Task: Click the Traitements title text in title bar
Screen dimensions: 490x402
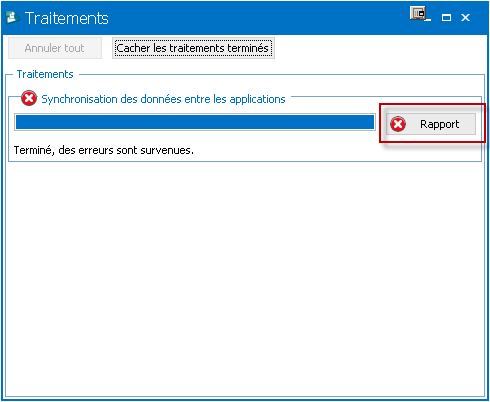Action: tap(67, 18)
